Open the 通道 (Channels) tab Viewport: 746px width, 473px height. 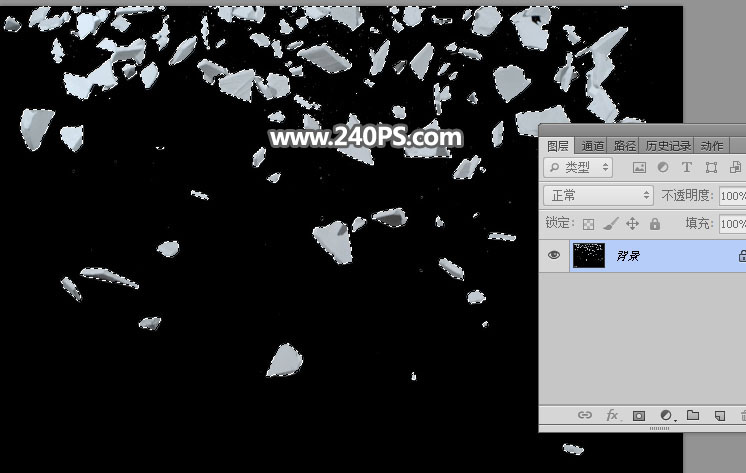(592, 146)
